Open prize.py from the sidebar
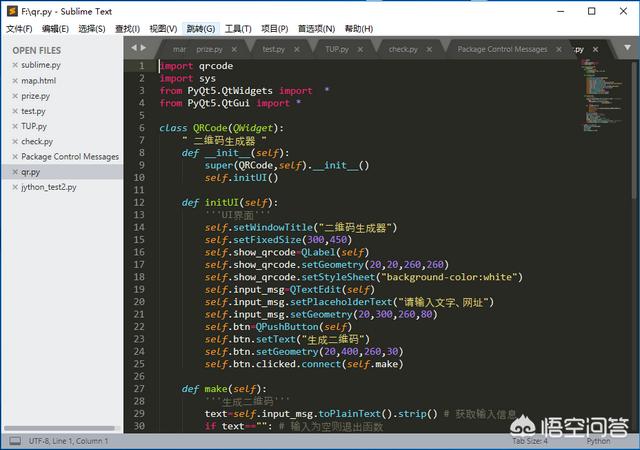This screenshot has height=450, width=640. (36, 96)
